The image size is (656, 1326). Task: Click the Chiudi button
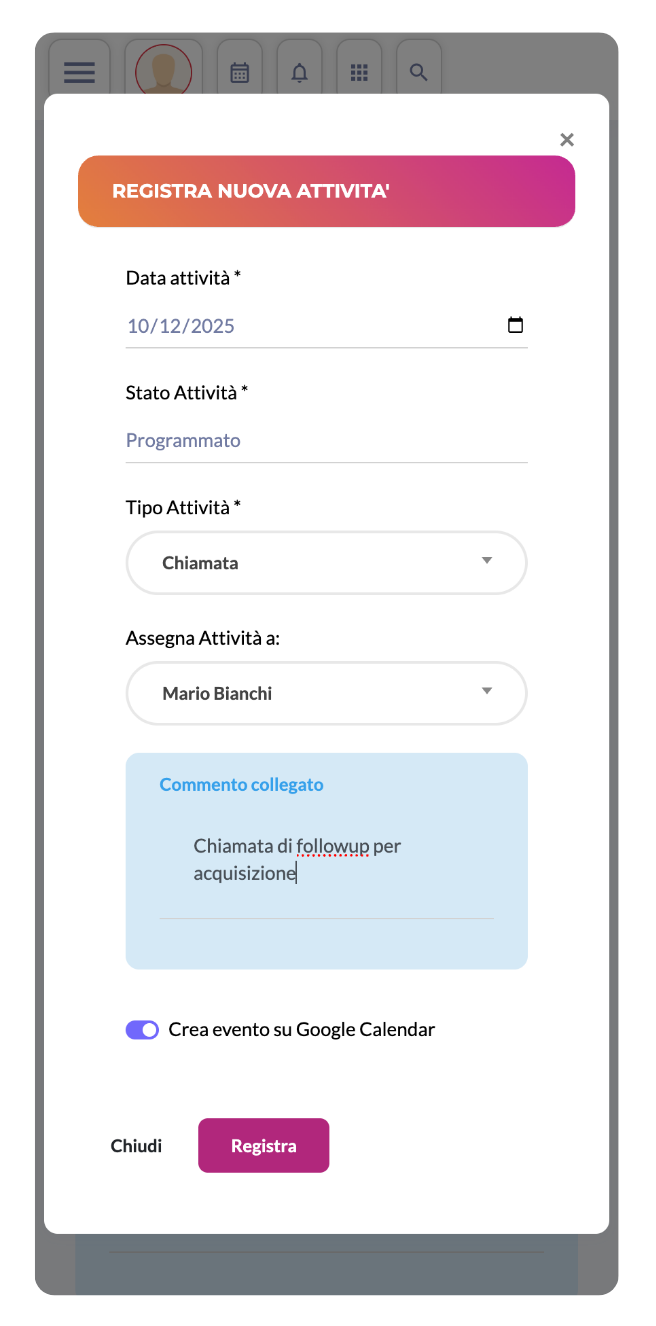click(136, 1146)
